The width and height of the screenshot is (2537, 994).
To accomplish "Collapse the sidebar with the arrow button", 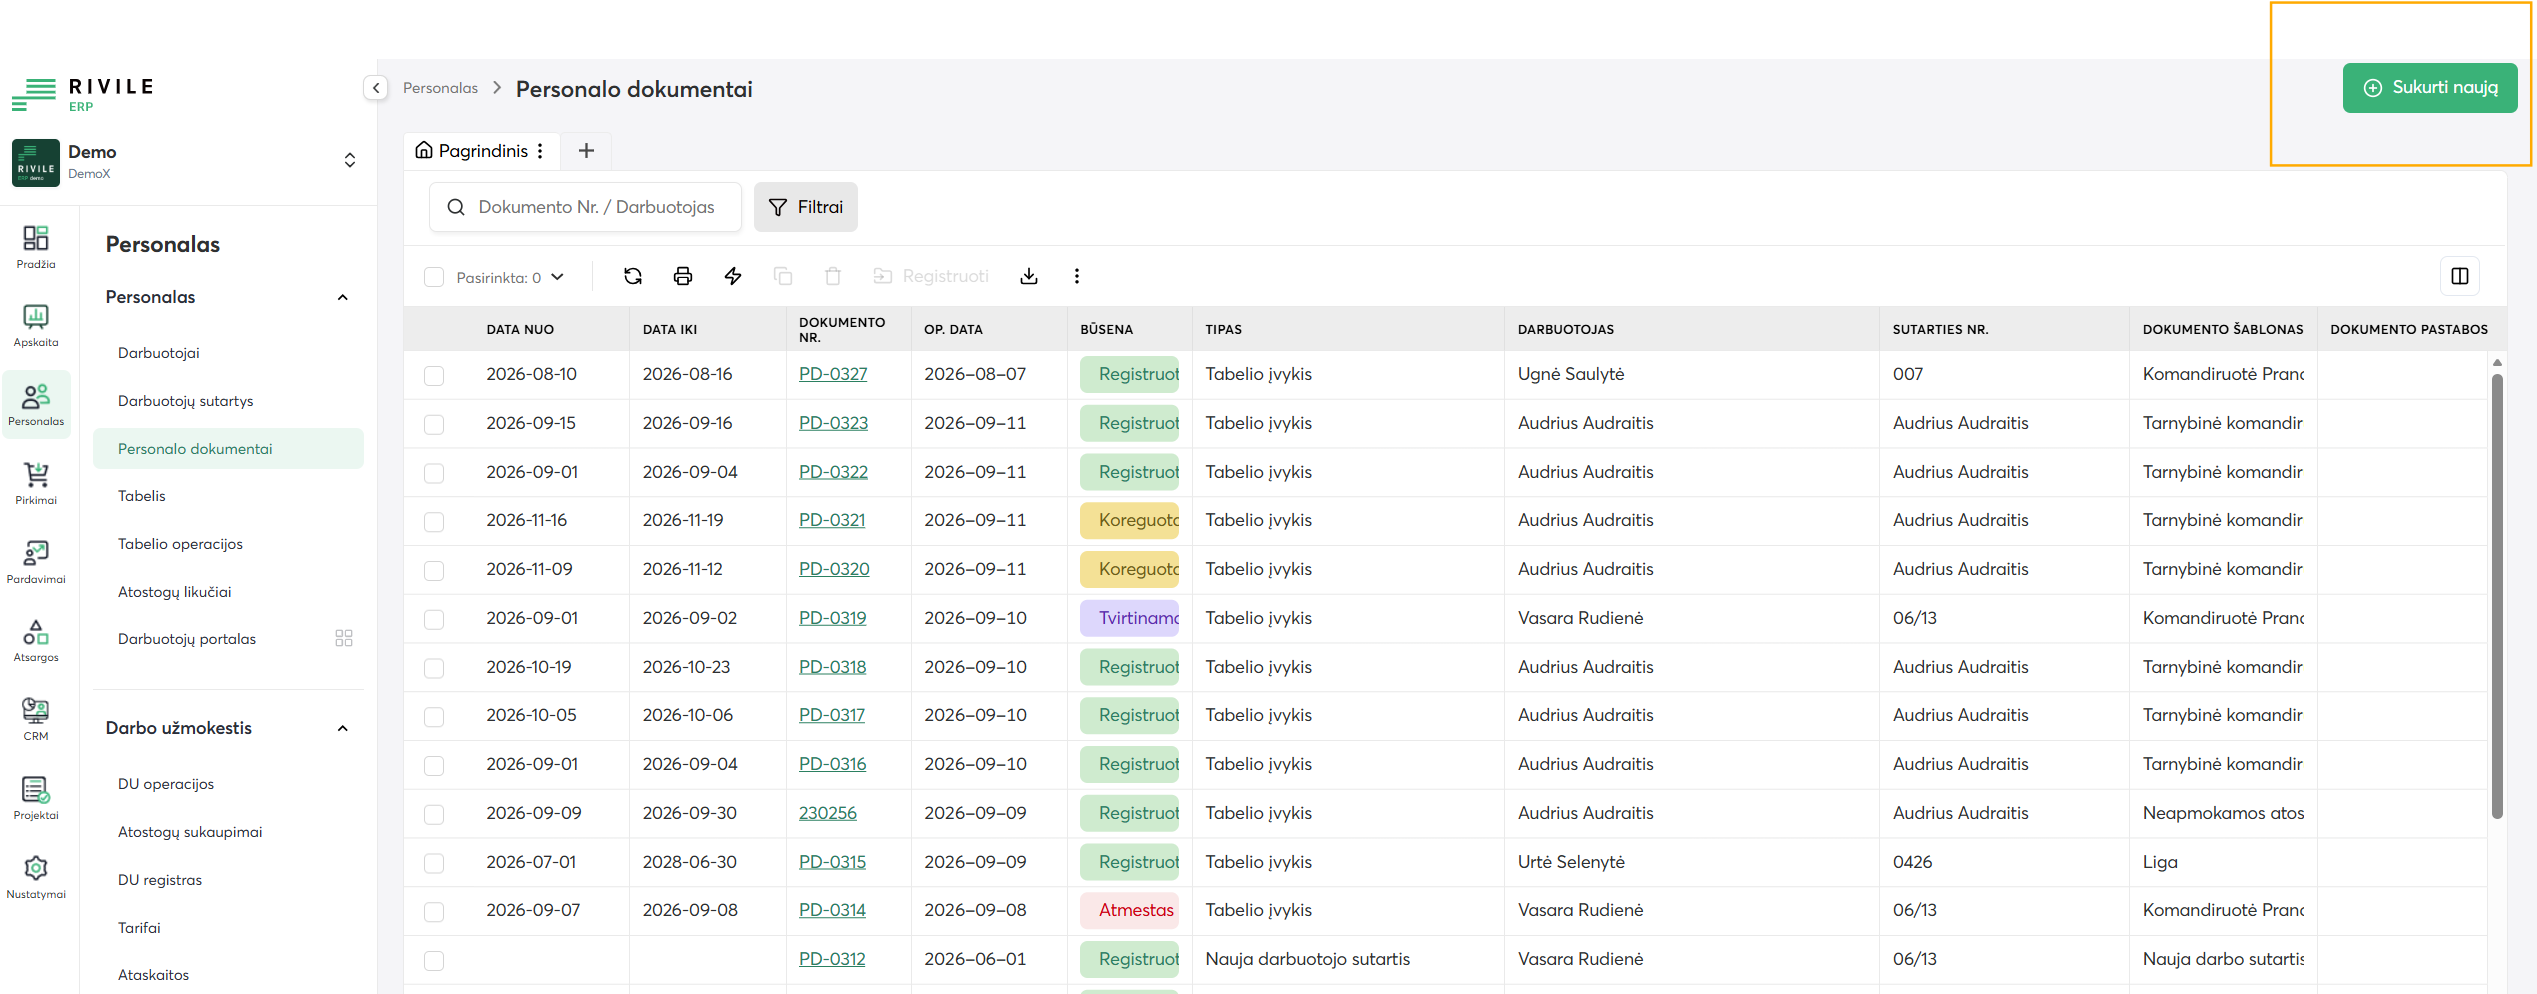I will (x=376, y=88).
